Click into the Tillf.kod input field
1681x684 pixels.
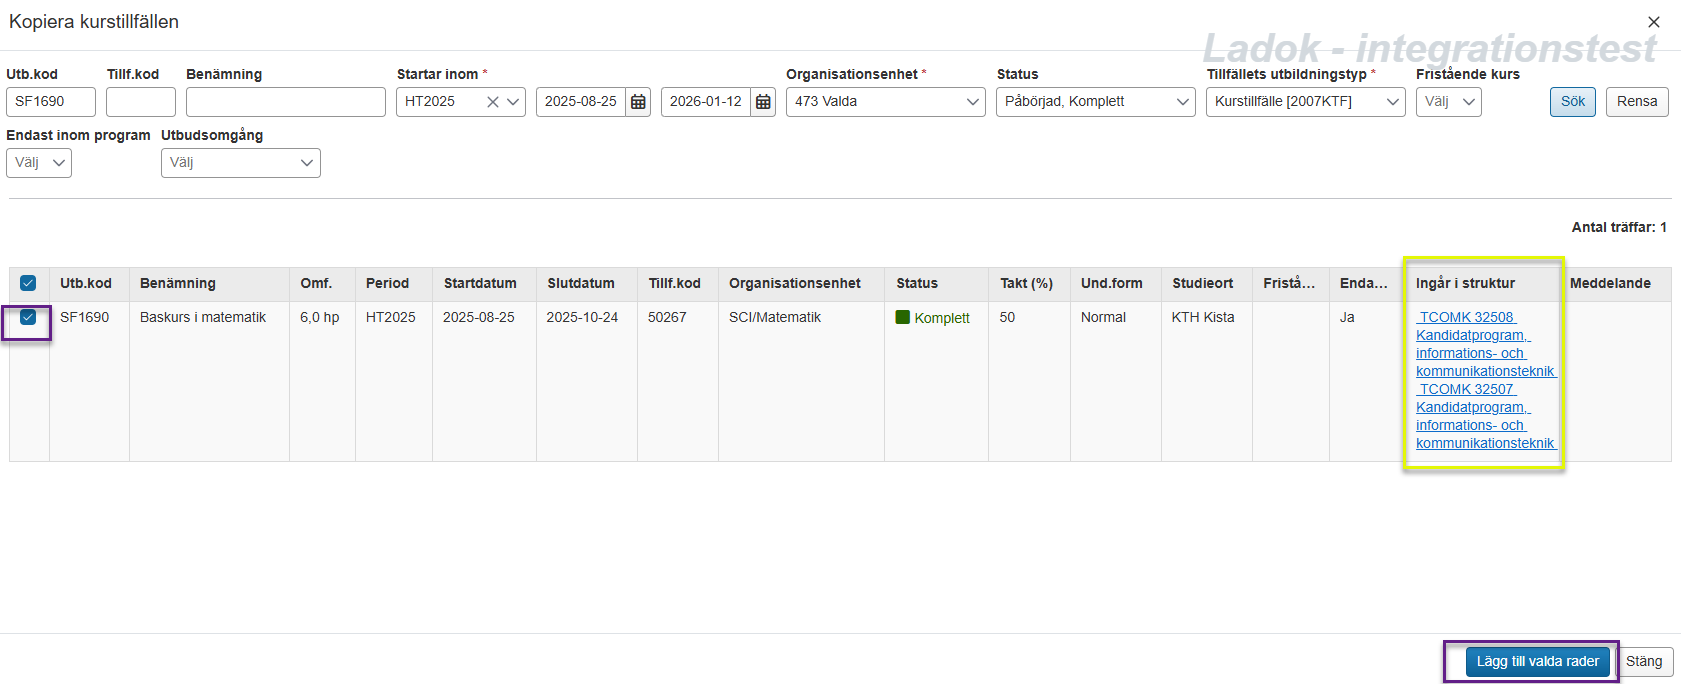(x=140, y=102)
